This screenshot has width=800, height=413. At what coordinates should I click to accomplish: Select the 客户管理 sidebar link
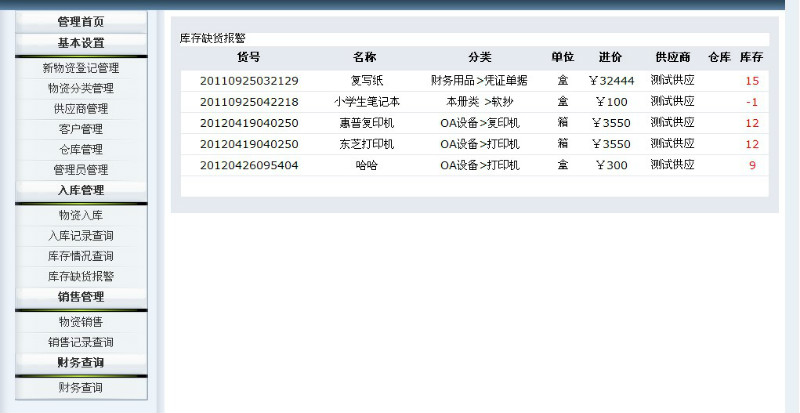[80, 128]
